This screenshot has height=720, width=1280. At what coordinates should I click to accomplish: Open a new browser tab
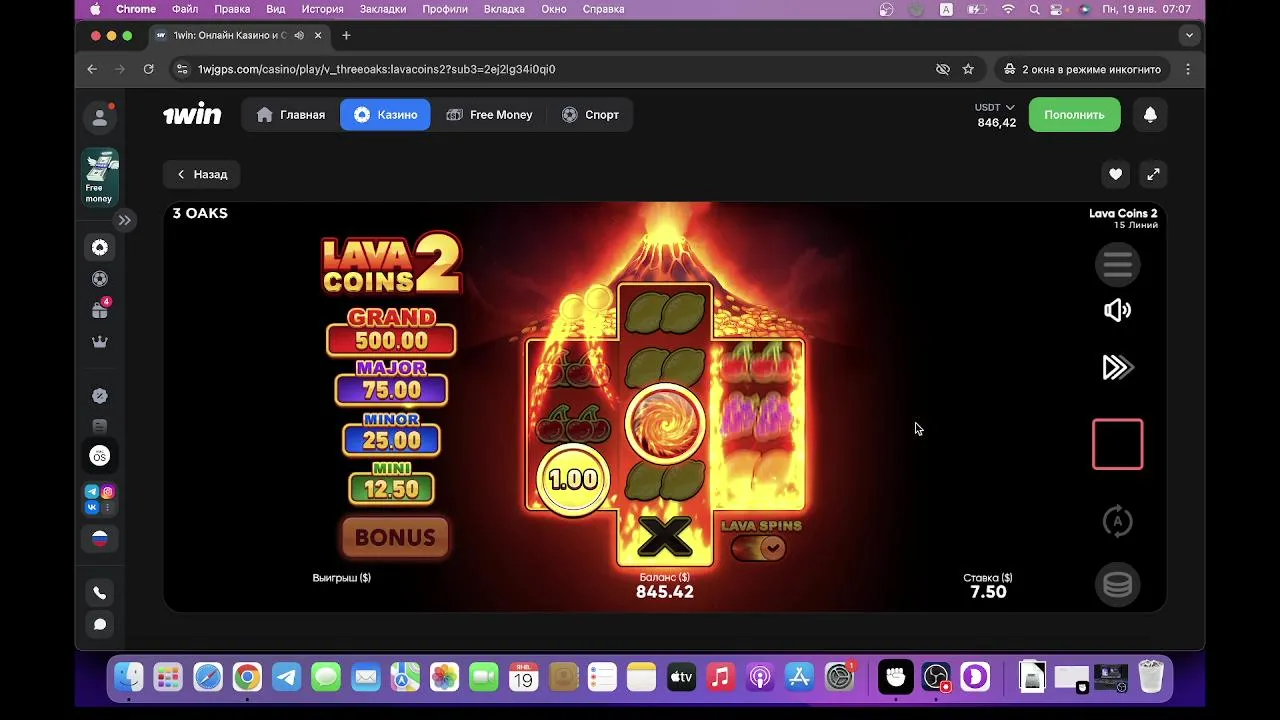click(346, 35)
